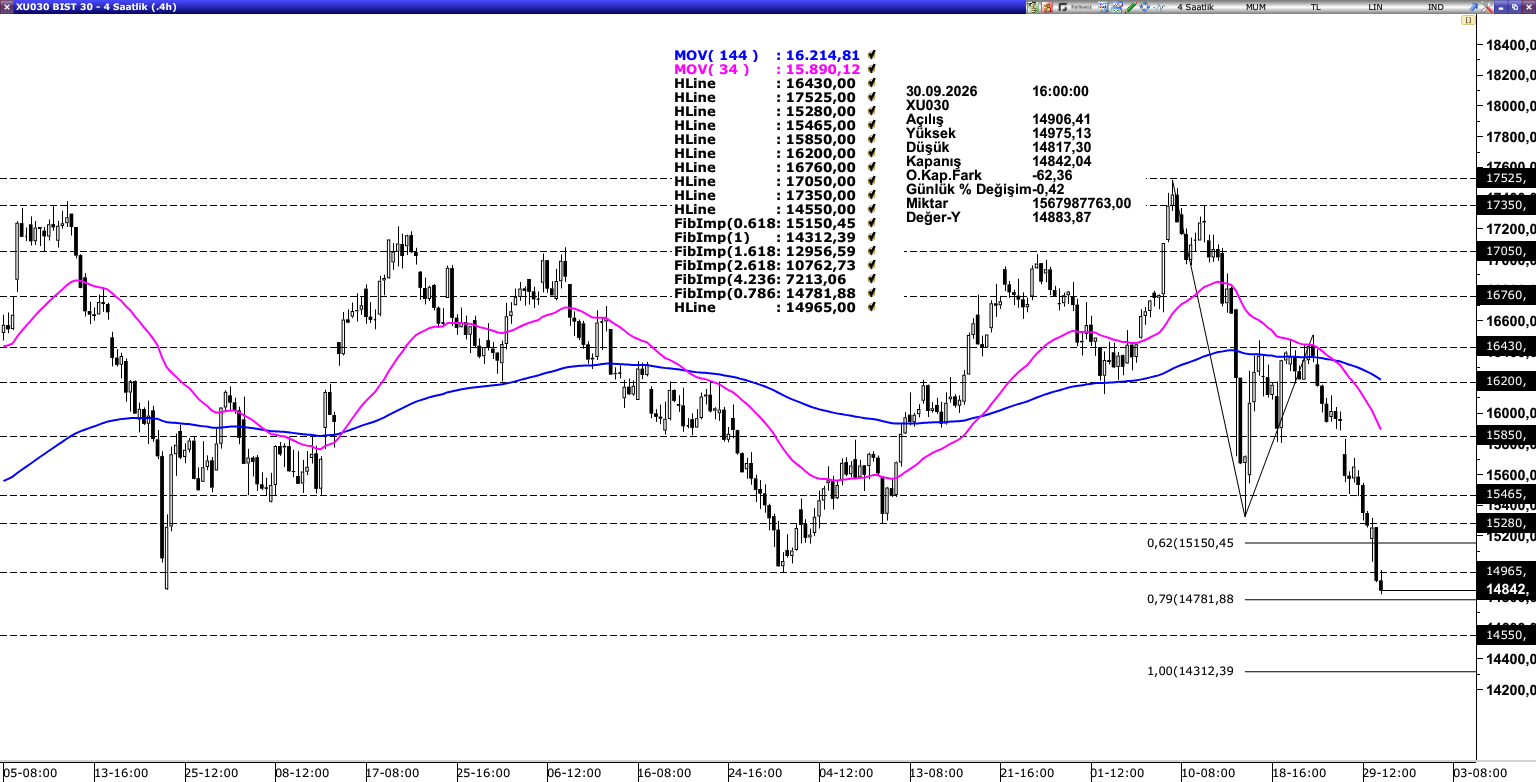Click the 1,00(14312,39 Fibonacci level label

(1190, 671)
